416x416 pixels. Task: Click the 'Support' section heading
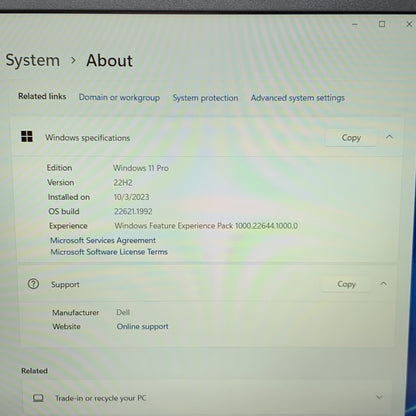pyautogui.click(x=65, y=285)
